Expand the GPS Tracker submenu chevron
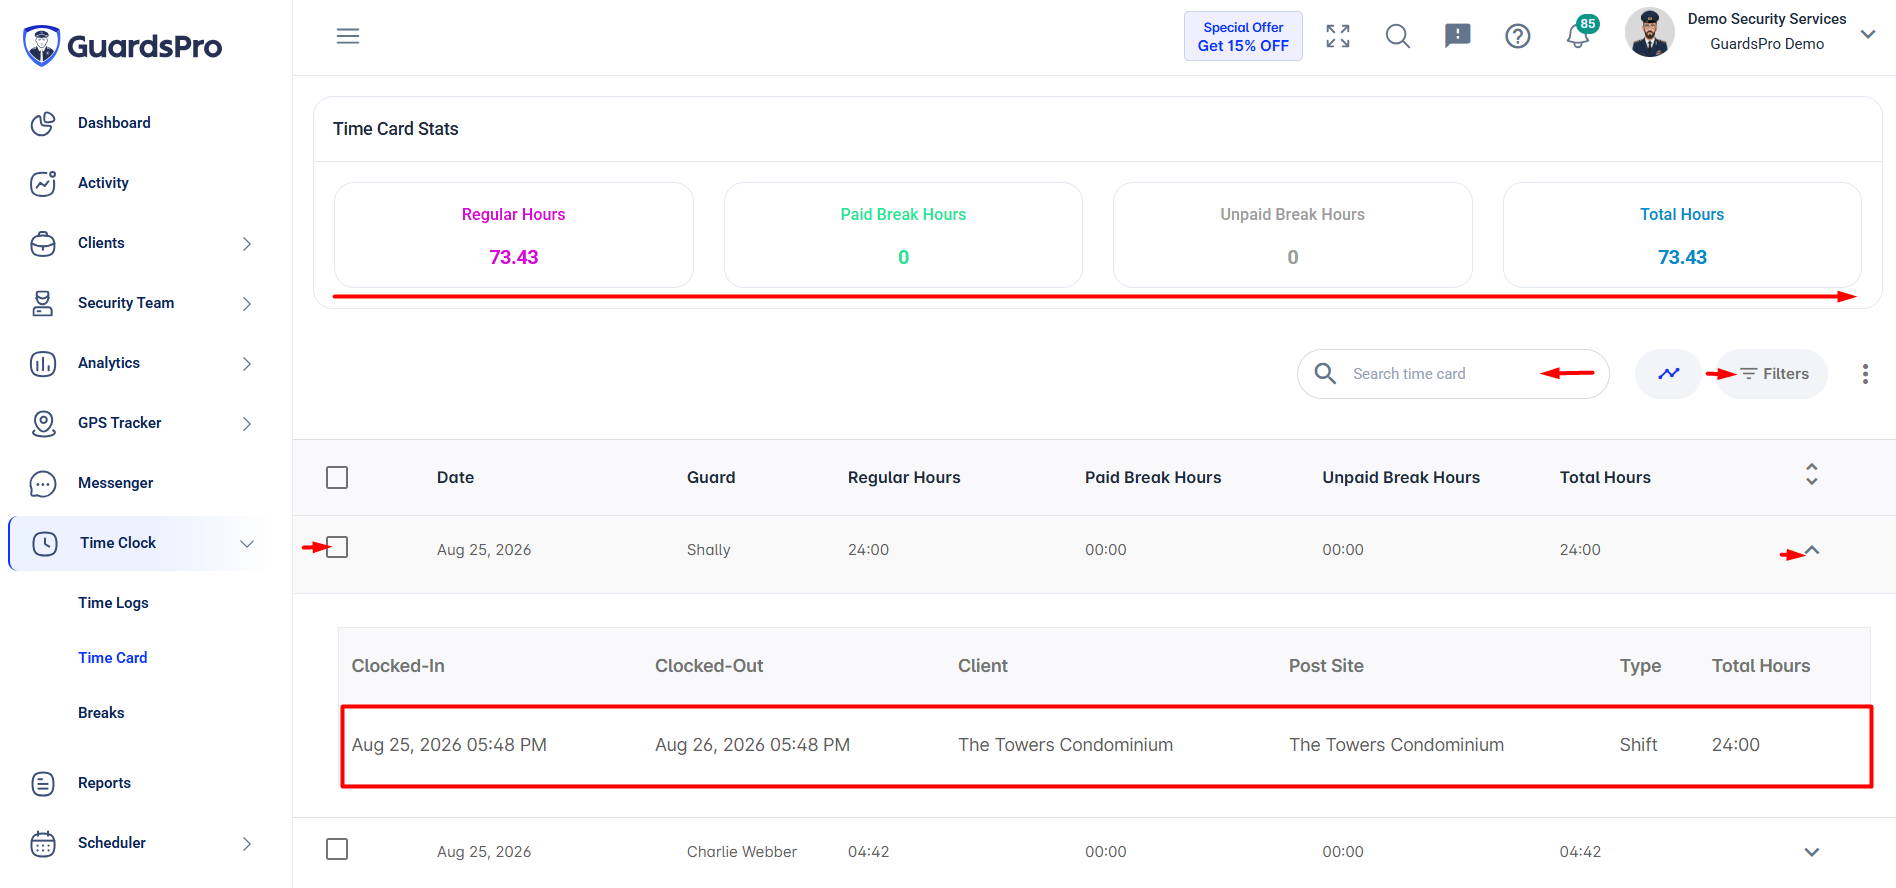1896x888 pixels. click(x=247, y=424)
